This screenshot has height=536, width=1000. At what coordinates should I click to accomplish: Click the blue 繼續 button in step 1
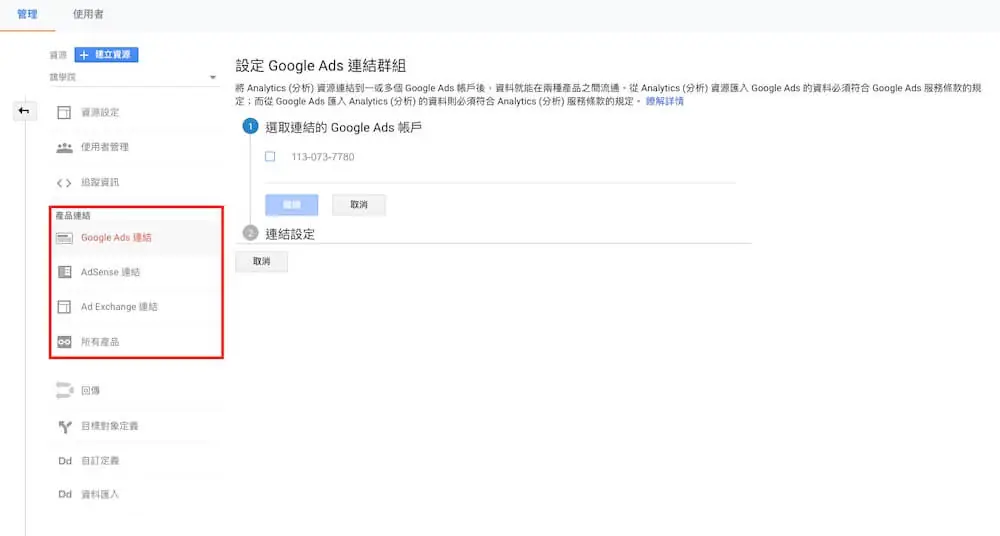pyautogui.click(x=291, y=205)
